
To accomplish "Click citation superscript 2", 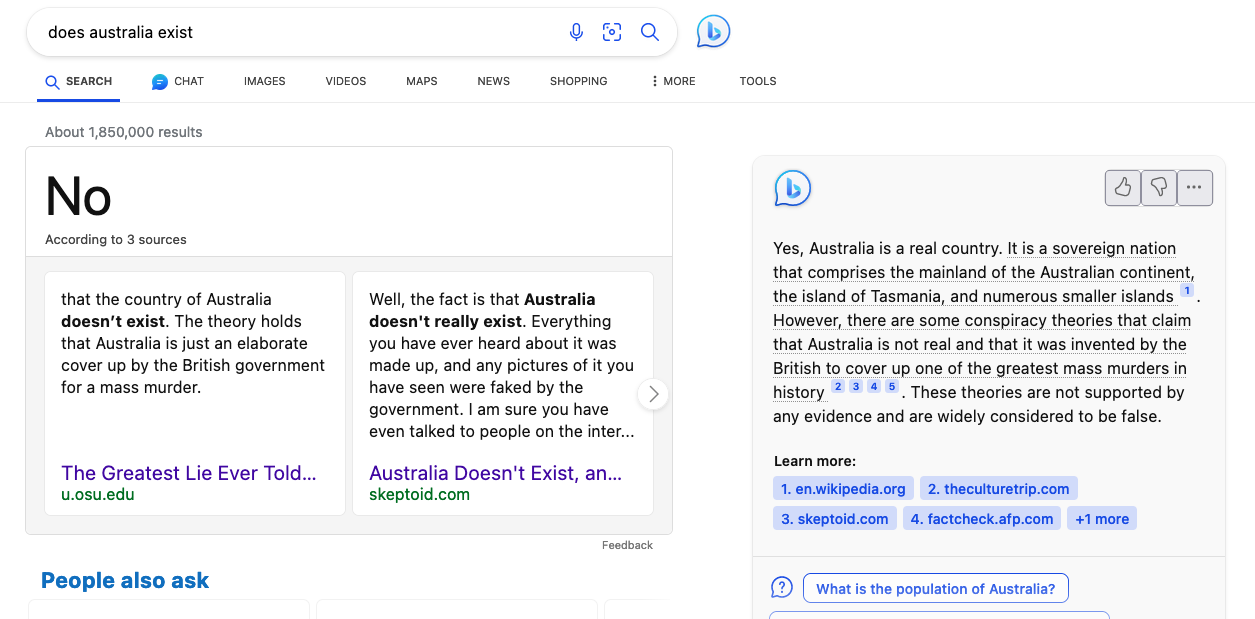I will point(838,387).
